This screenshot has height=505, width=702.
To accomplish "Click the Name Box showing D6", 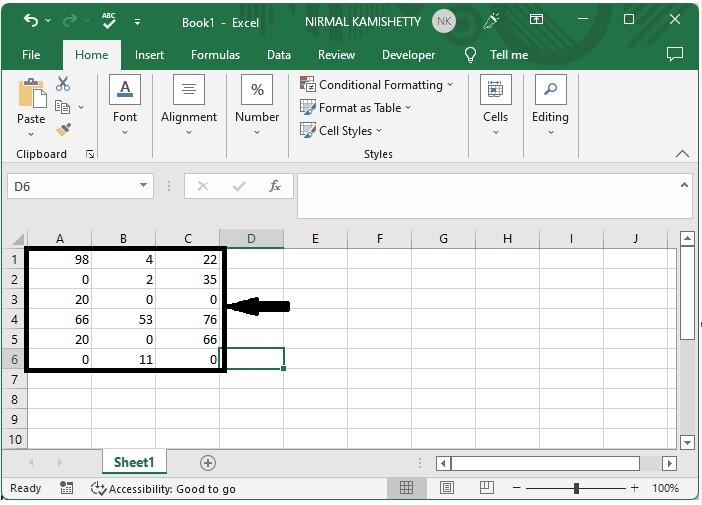I will [72, 186].
